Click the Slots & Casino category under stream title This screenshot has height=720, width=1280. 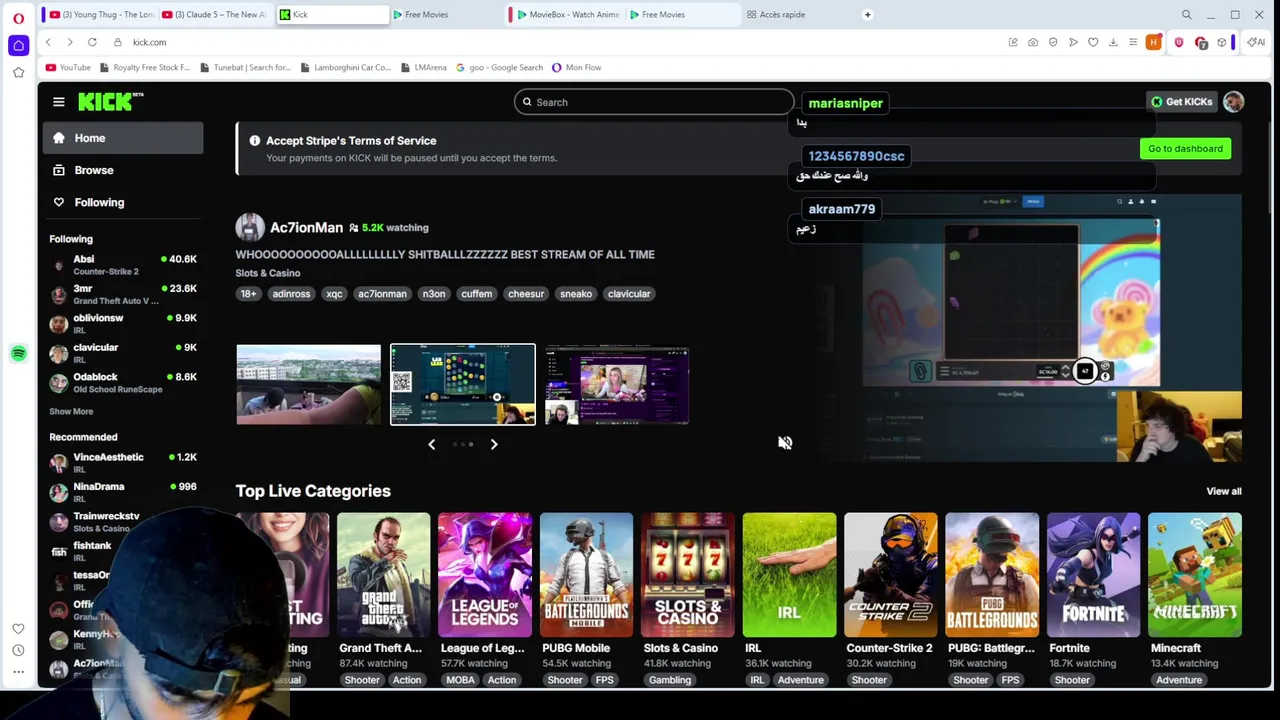(268, 273)
